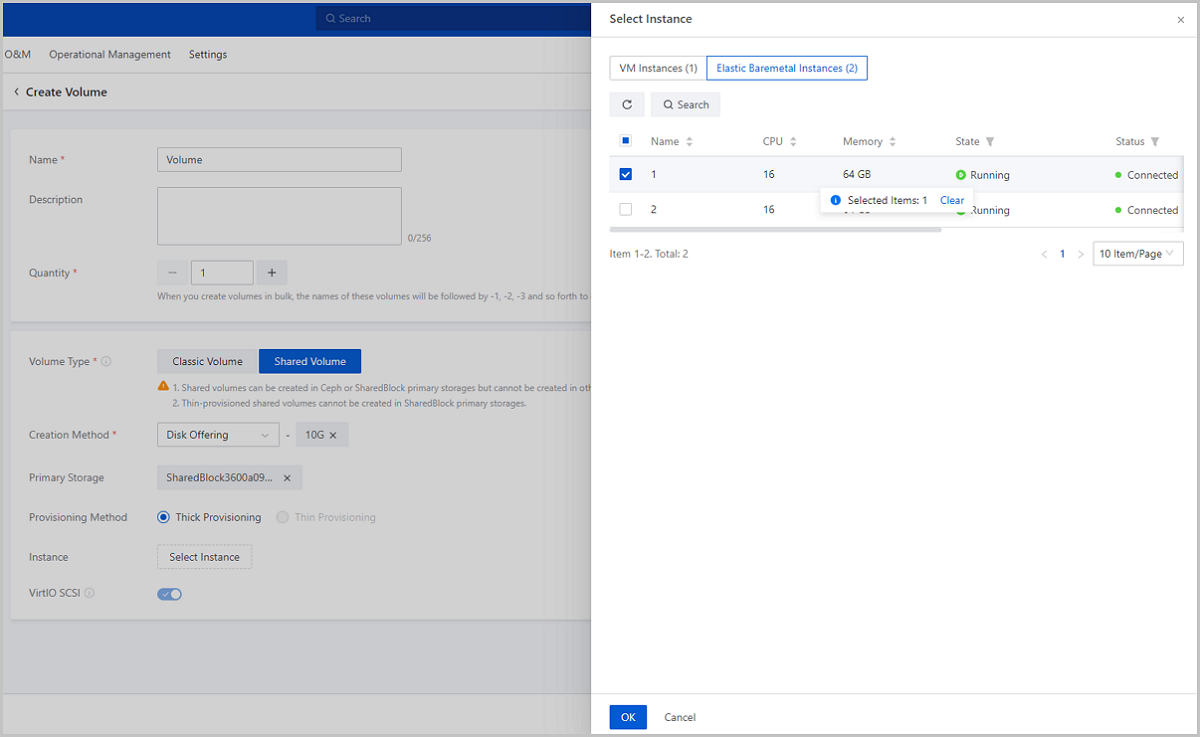
Task: Check the checkbox for instance 2
Action: tap(626, 210)
